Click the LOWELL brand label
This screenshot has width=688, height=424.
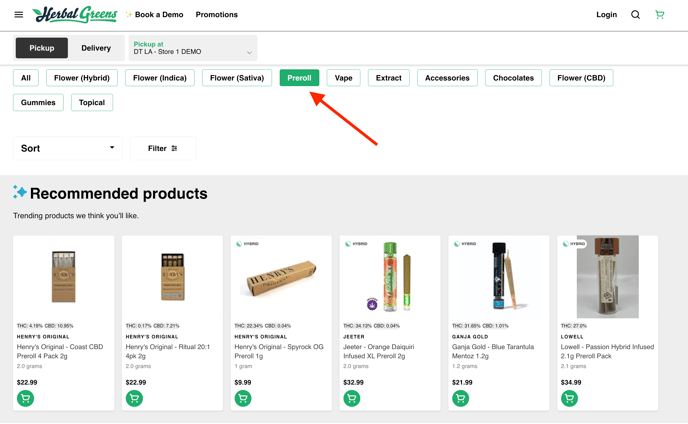tap(572, 337)
